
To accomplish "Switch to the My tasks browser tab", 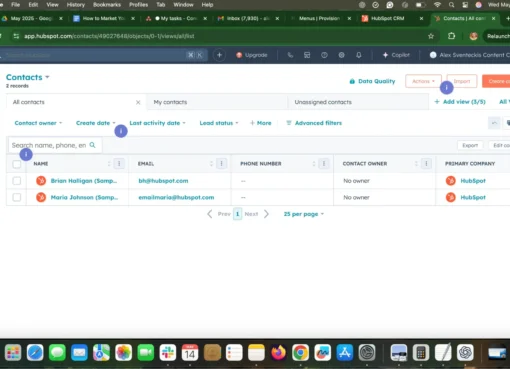I will click(x=176, y=18).
